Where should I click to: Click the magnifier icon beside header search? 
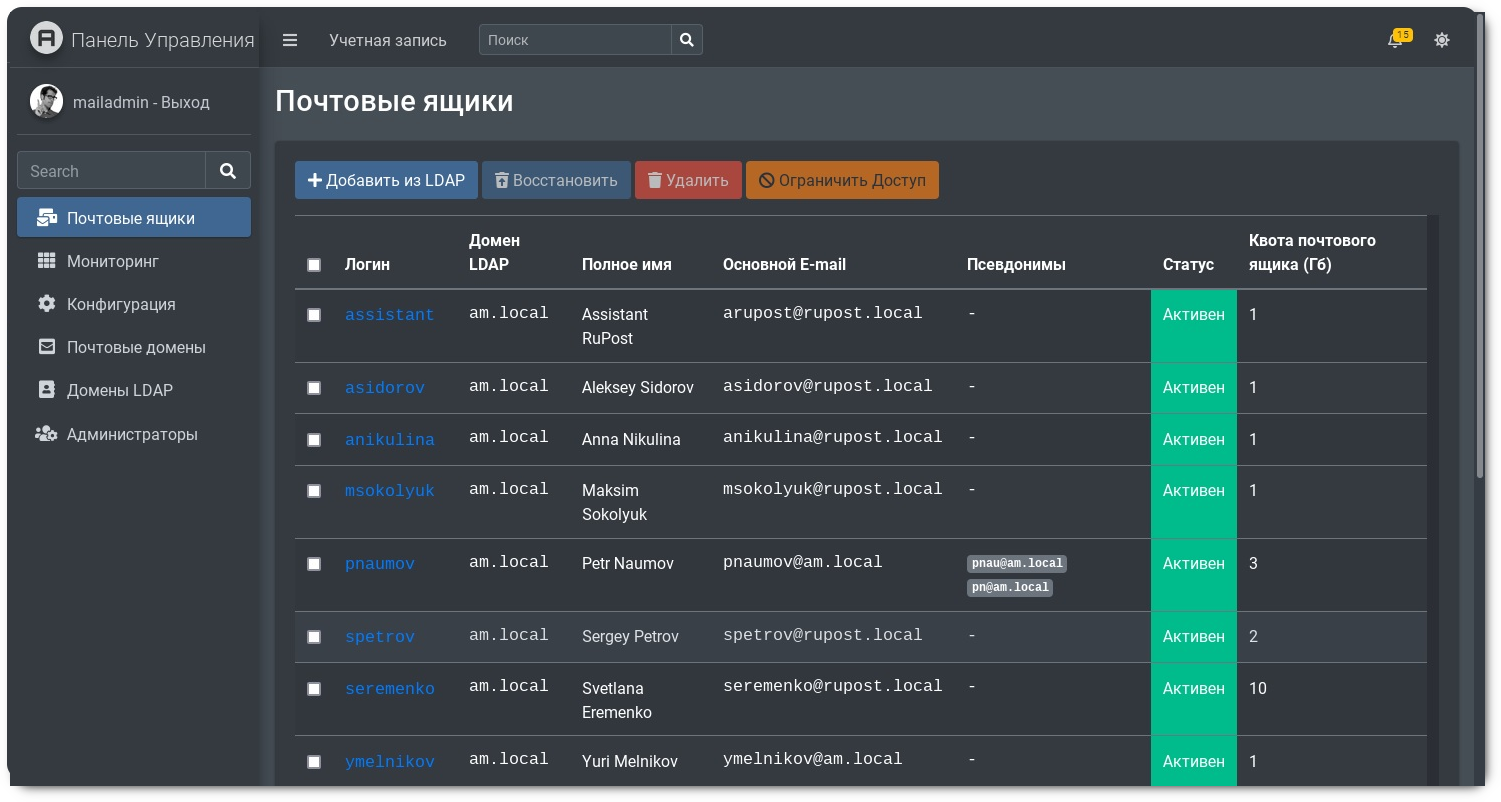687,40
